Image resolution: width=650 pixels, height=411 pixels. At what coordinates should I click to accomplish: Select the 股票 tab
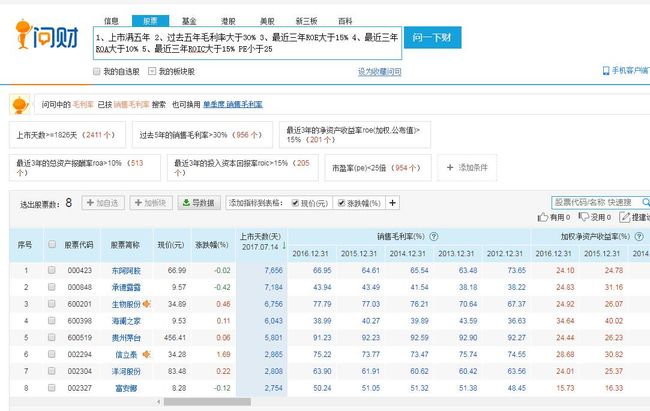(x=150, y=21)
